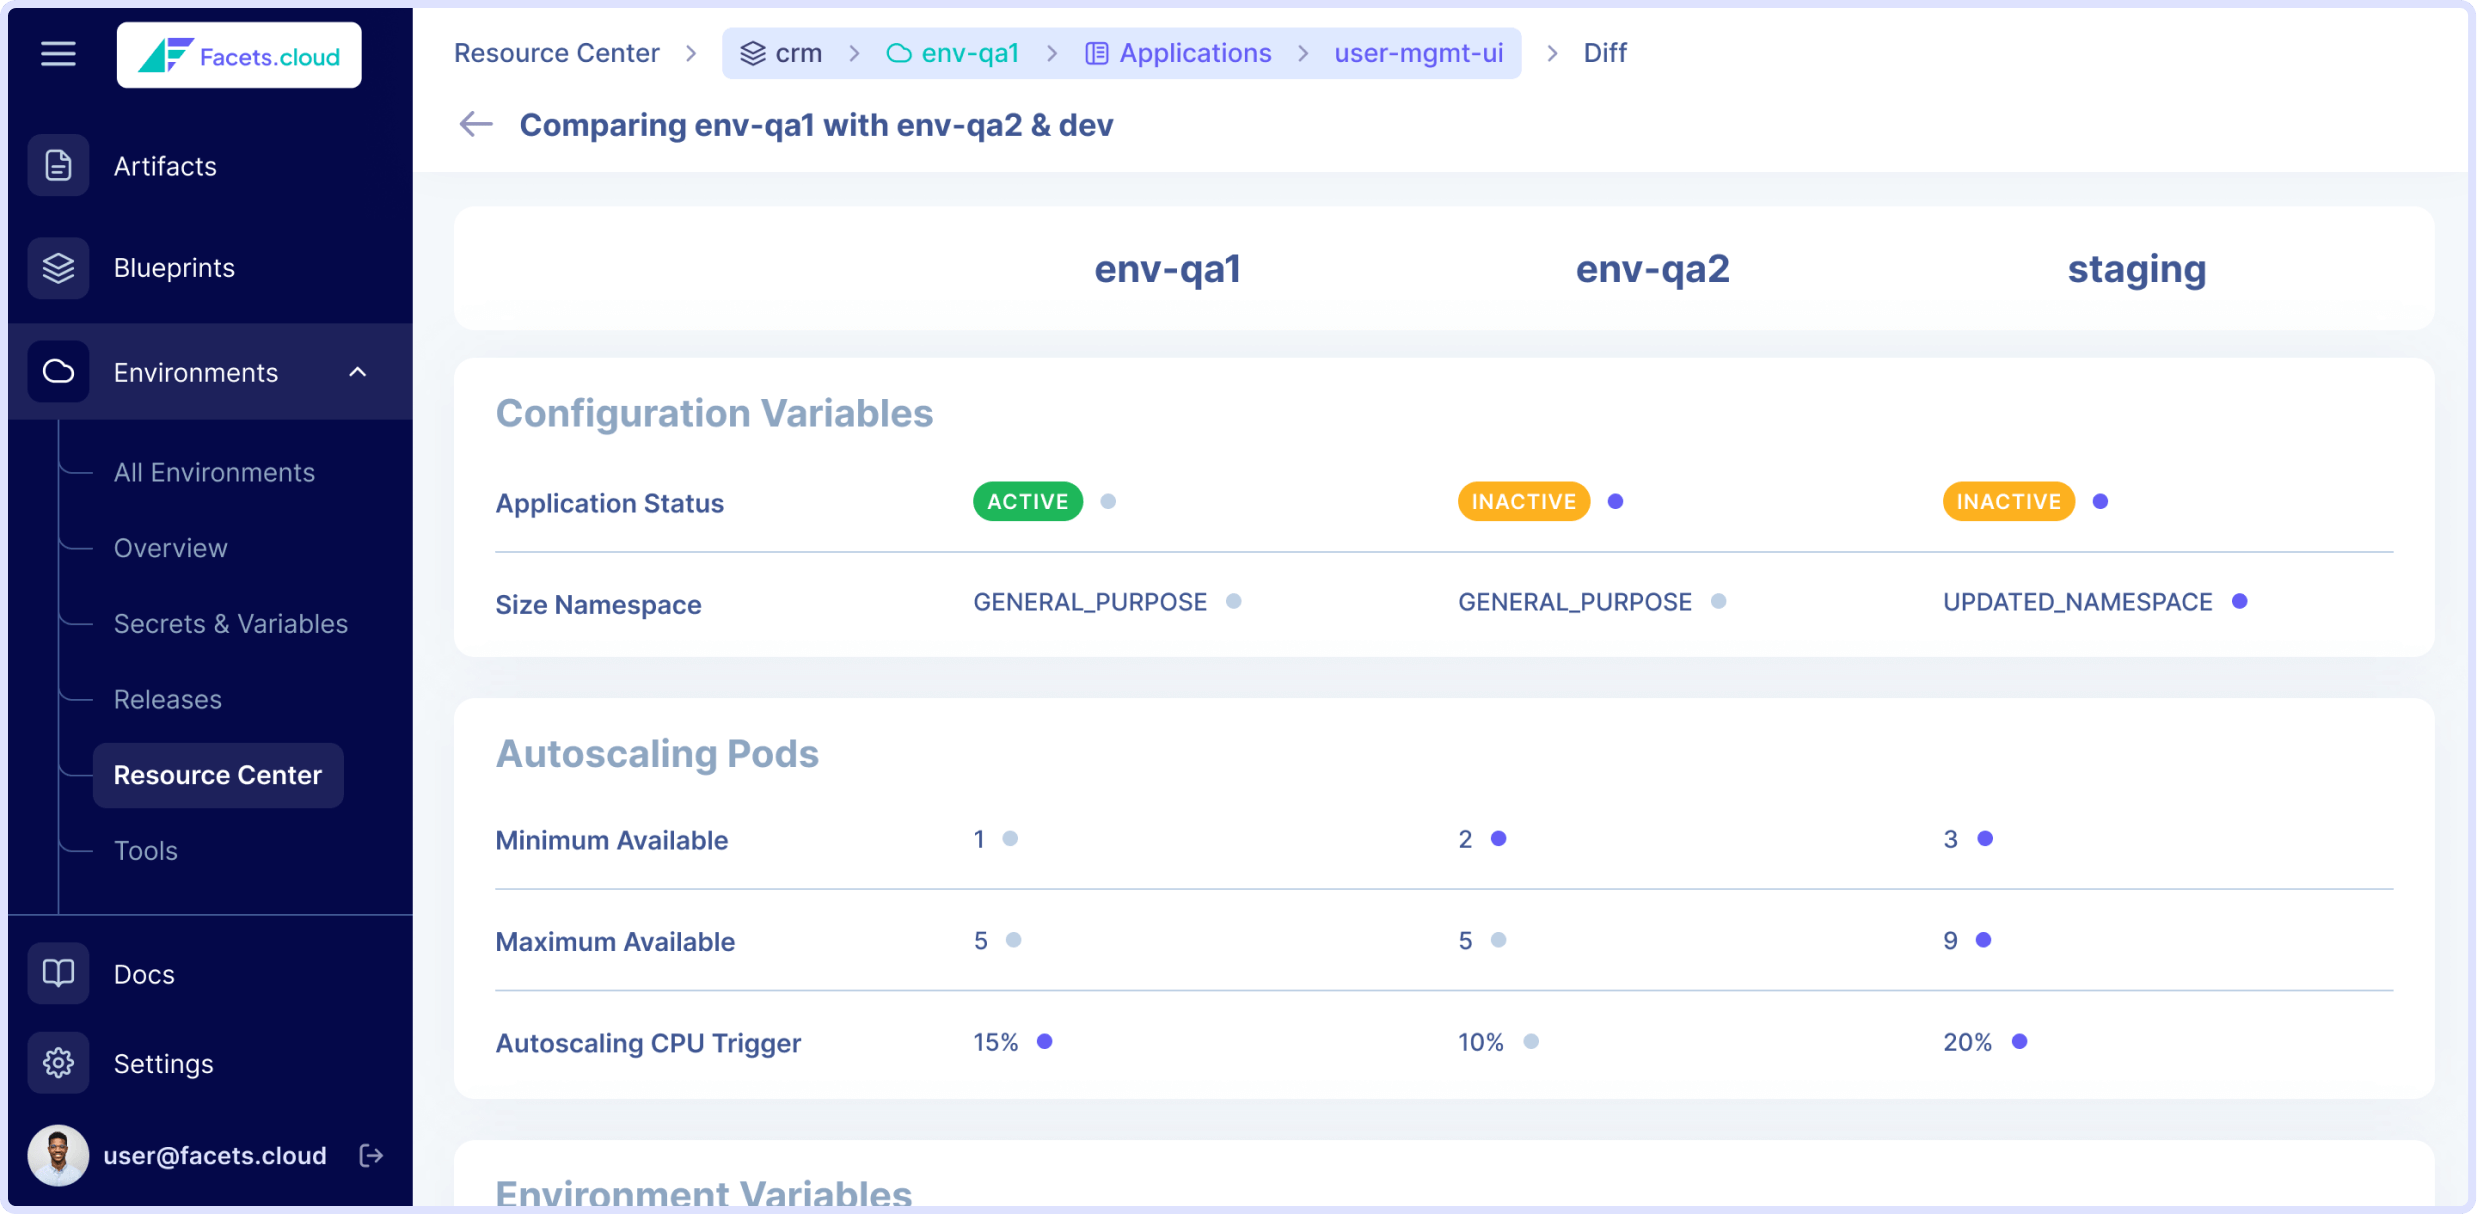Select the Blueprints sidebar icon

(58, 267)
